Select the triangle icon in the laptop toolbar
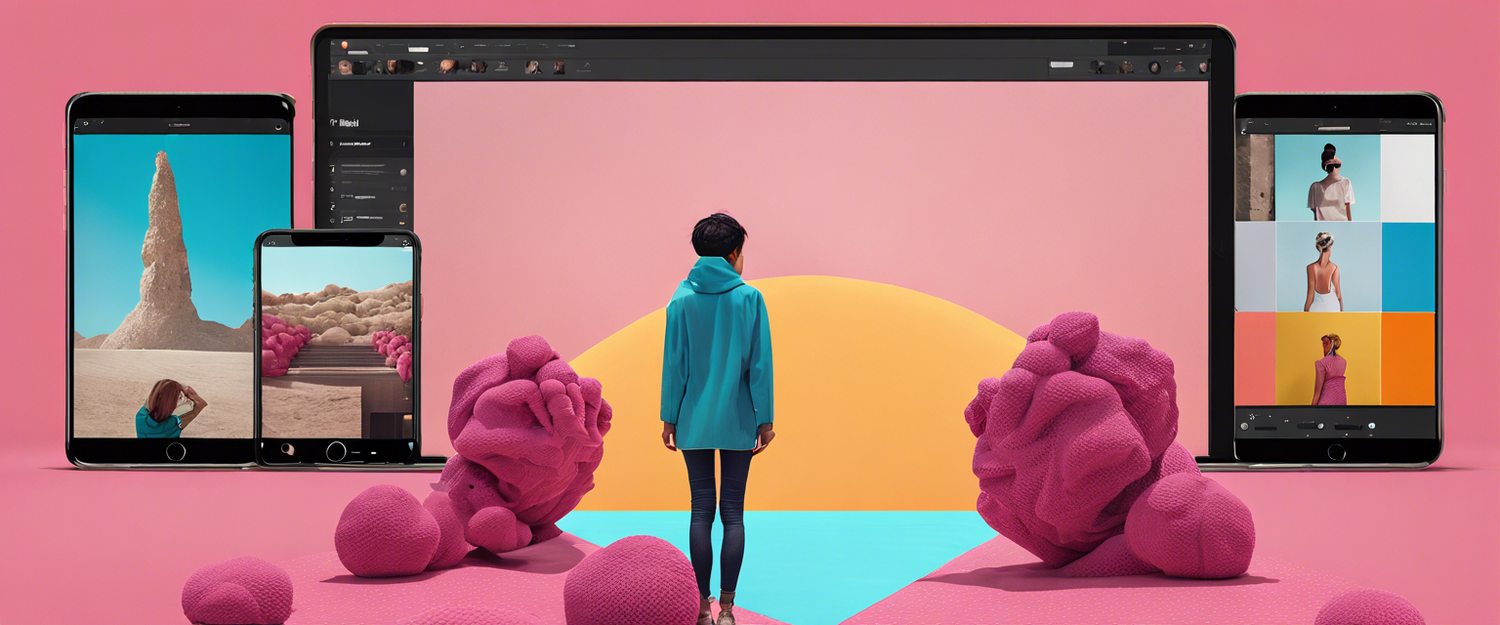This screenshot has height=625, width=1500. 586,67
